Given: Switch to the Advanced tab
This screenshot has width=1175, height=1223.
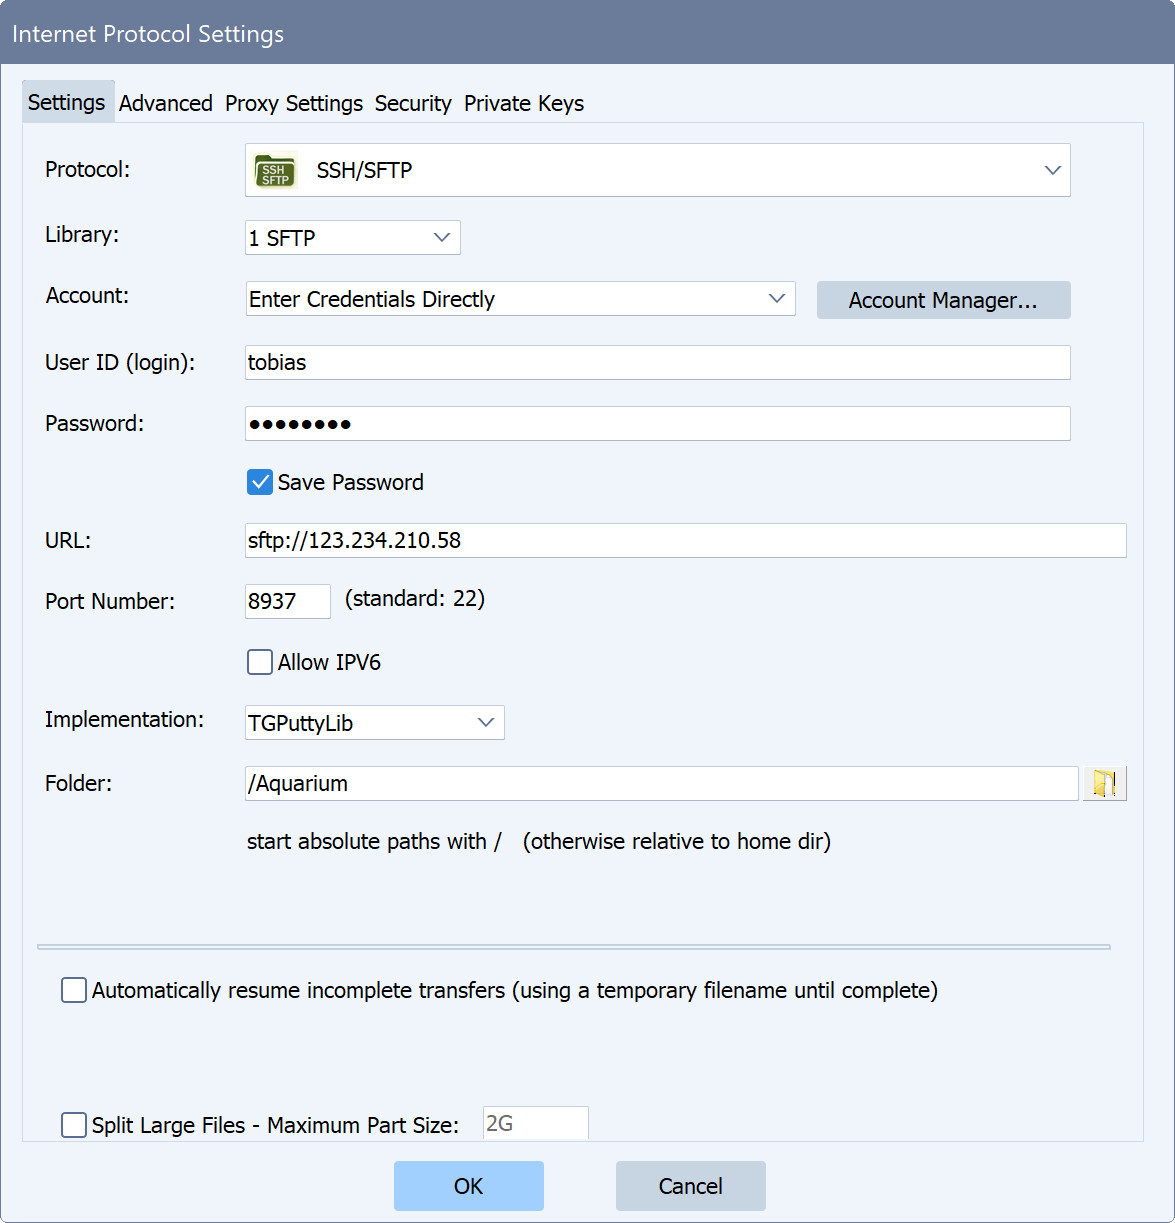Looking at the screenshot, I should coord(165,103).
